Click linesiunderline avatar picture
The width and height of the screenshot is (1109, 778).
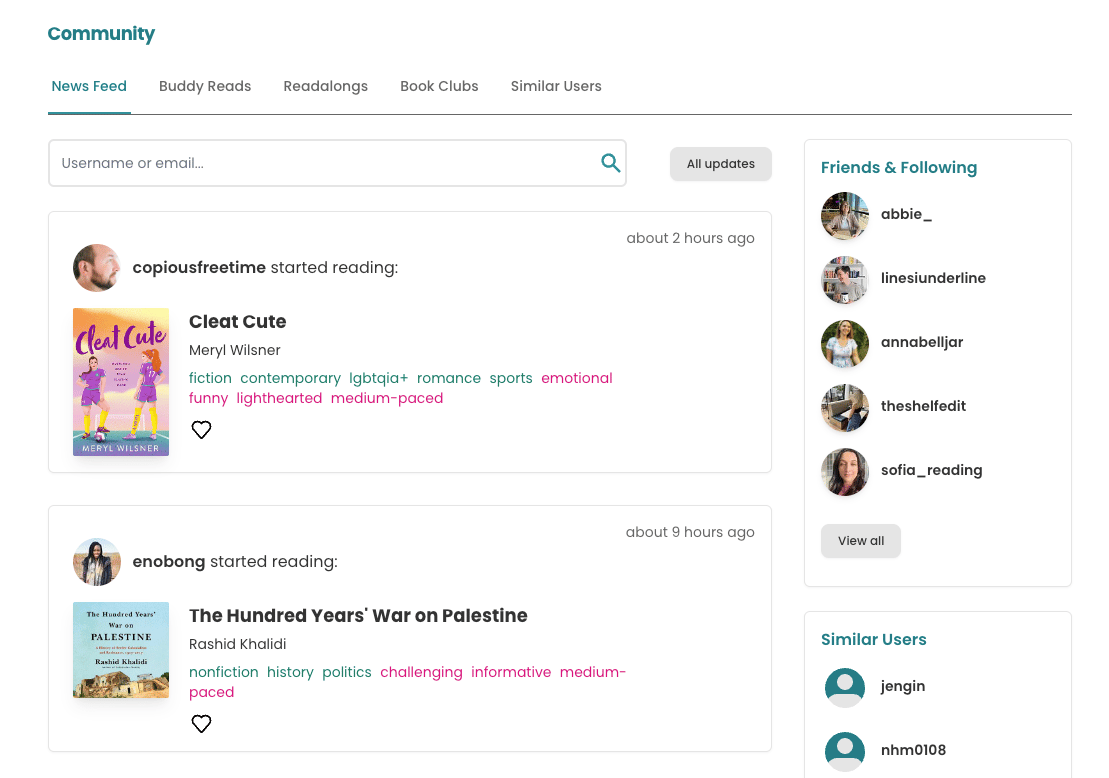[844, 279]
